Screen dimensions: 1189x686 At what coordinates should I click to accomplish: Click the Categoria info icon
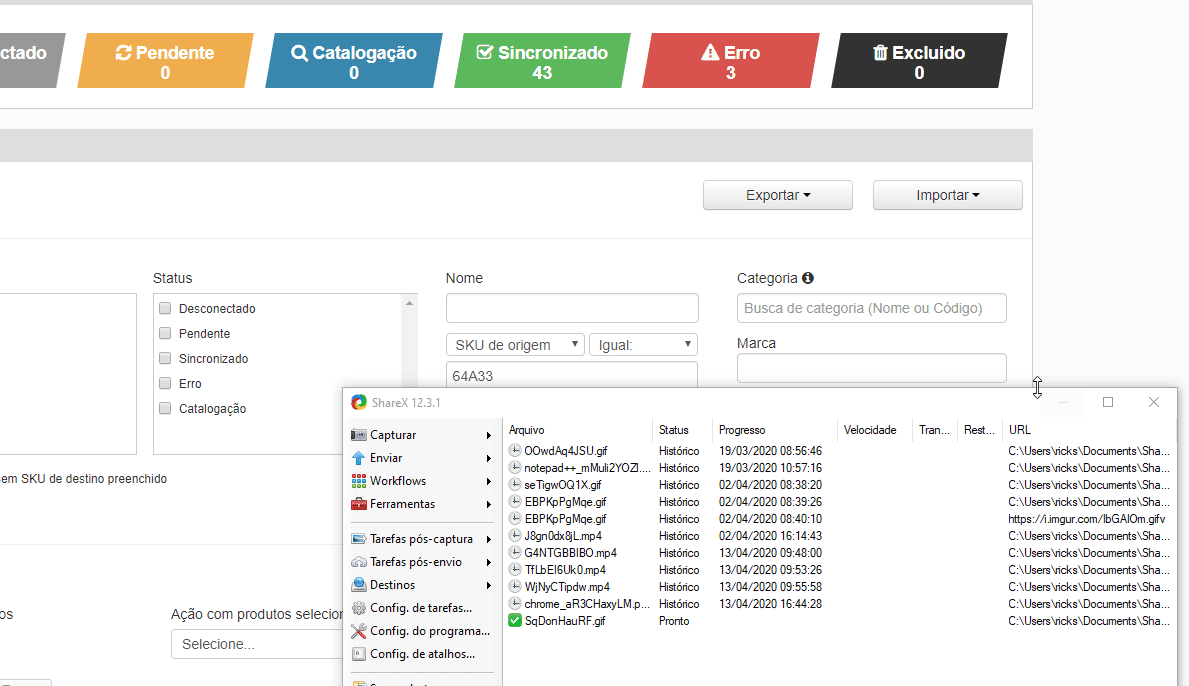coord(808,278)
